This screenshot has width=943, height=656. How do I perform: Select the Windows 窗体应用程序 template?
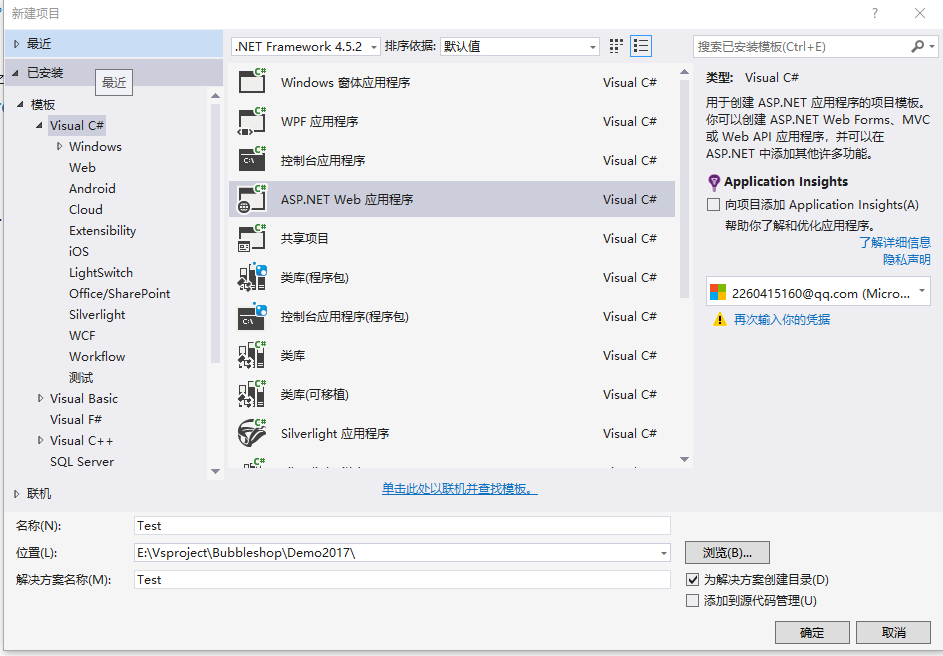click(400, 82)
